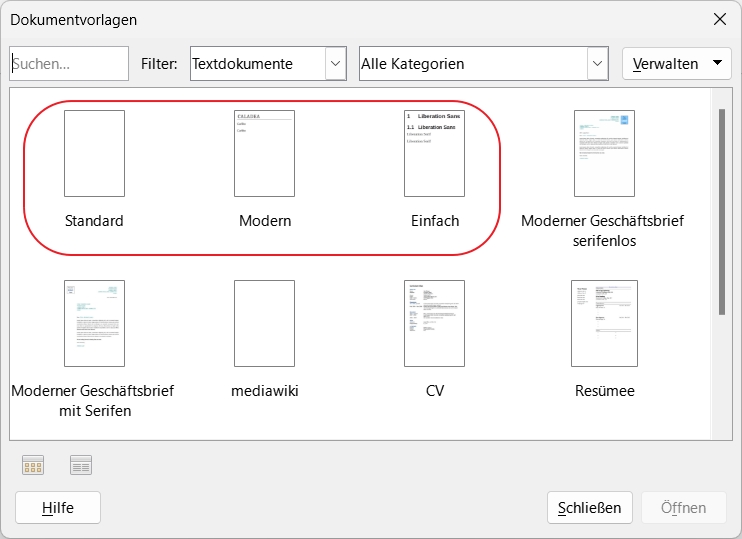Pick Moderner Geschäftsbrief serifenlos template
The image size is (742, 539).
603,154
